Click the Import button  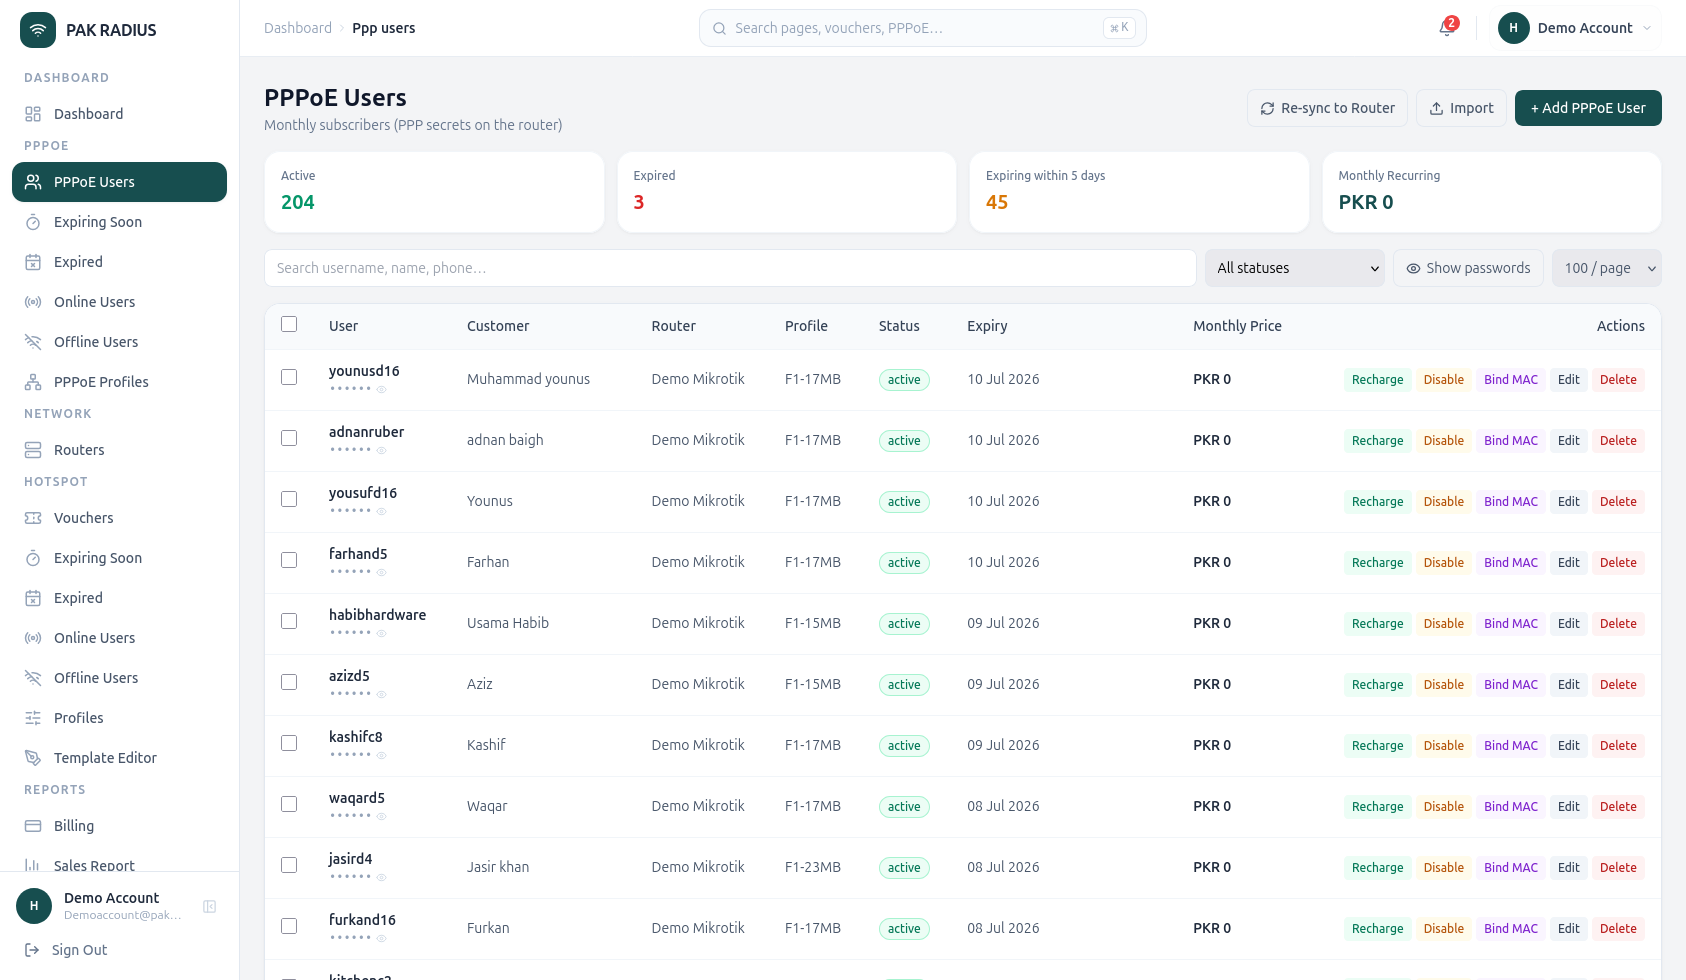(x=1461, y=108)
